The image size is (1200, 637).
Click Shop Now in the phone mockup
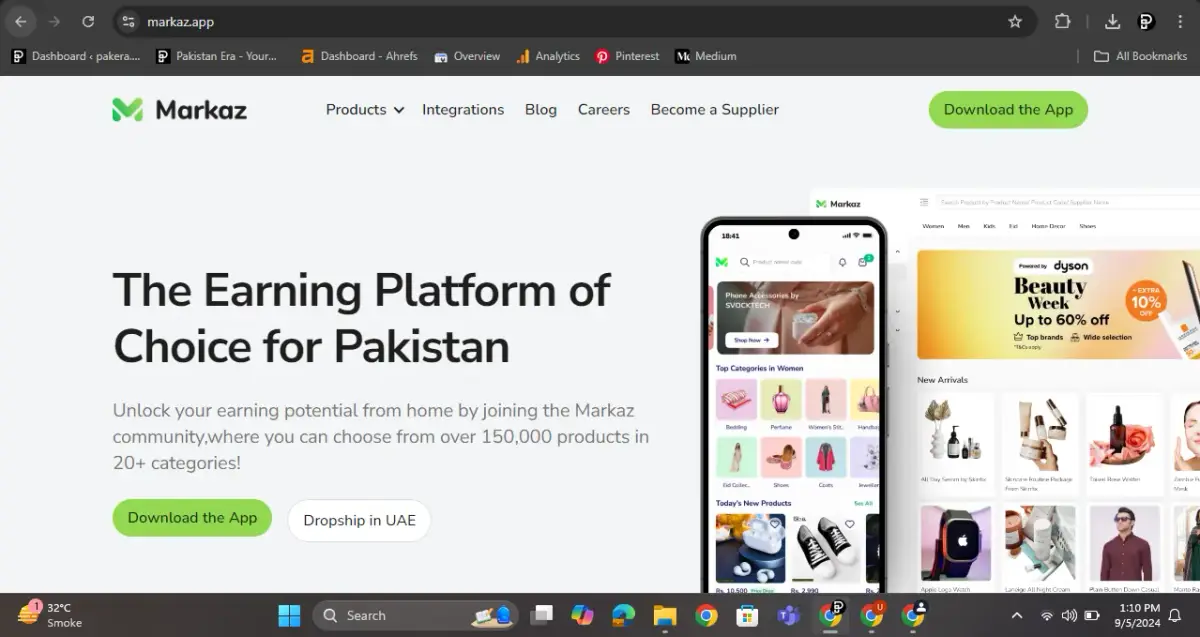coord(751,340)
